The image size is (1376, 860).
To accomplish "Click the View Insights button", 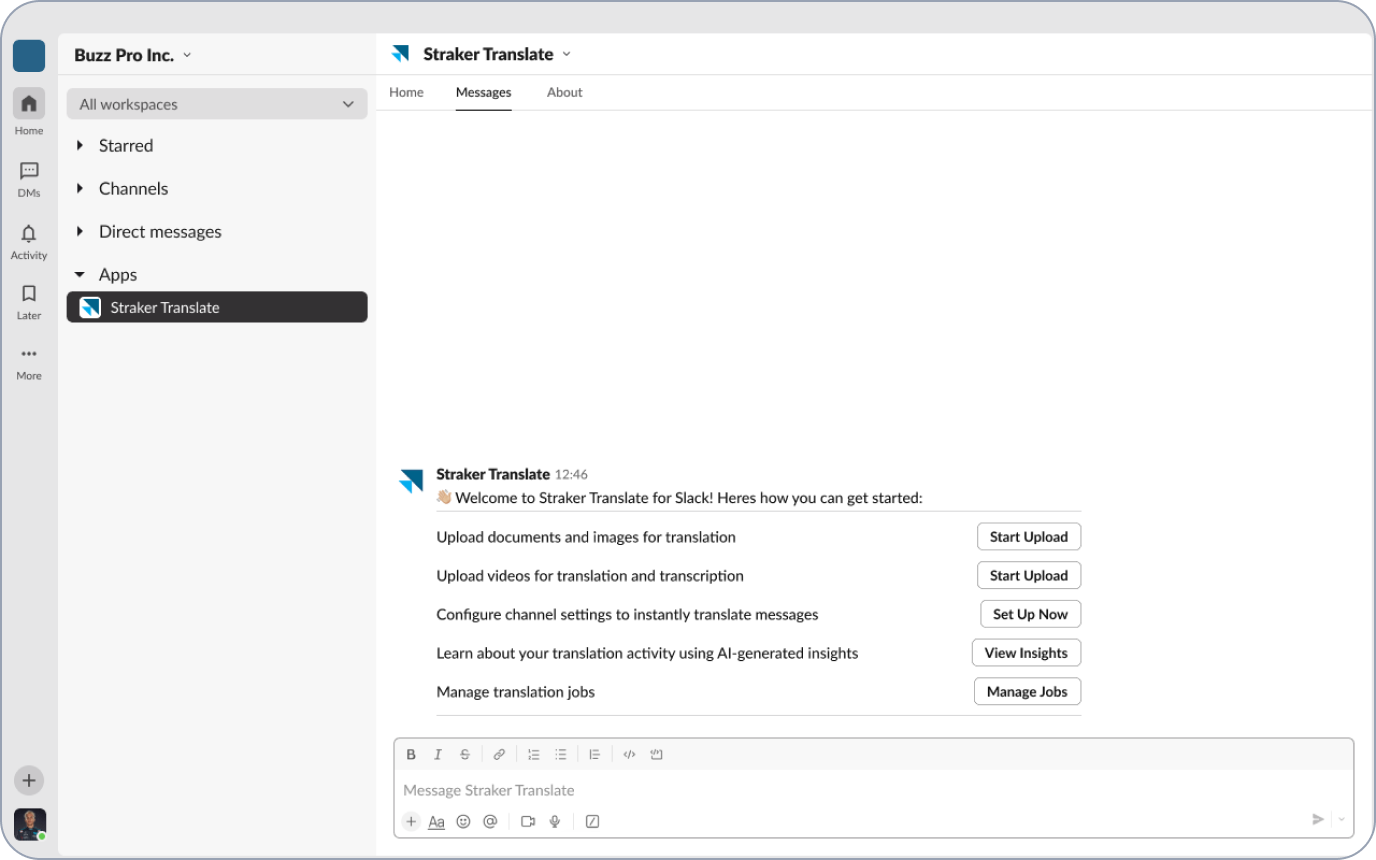I will 1026,653.
